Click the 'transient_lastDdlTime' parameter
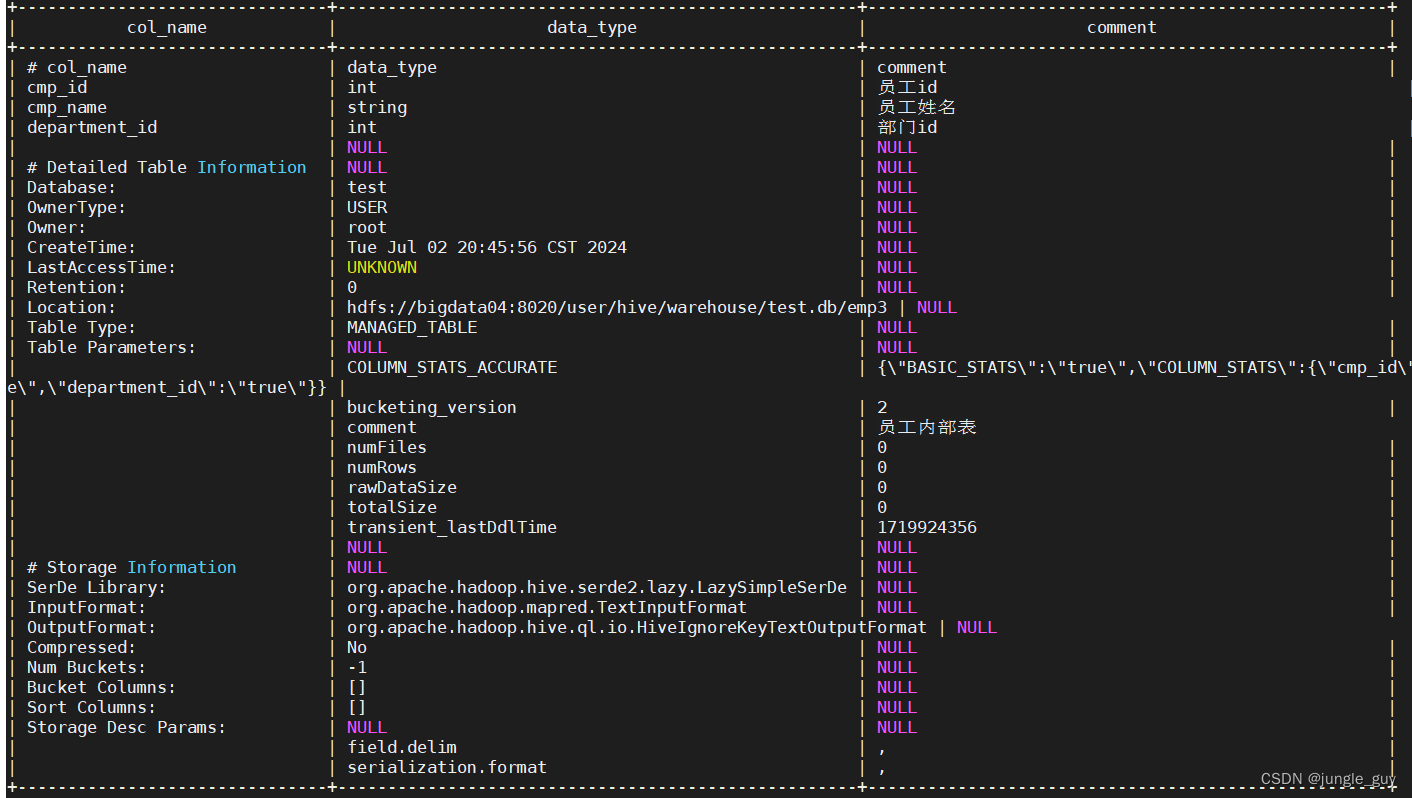 click(x=452, y=528)
